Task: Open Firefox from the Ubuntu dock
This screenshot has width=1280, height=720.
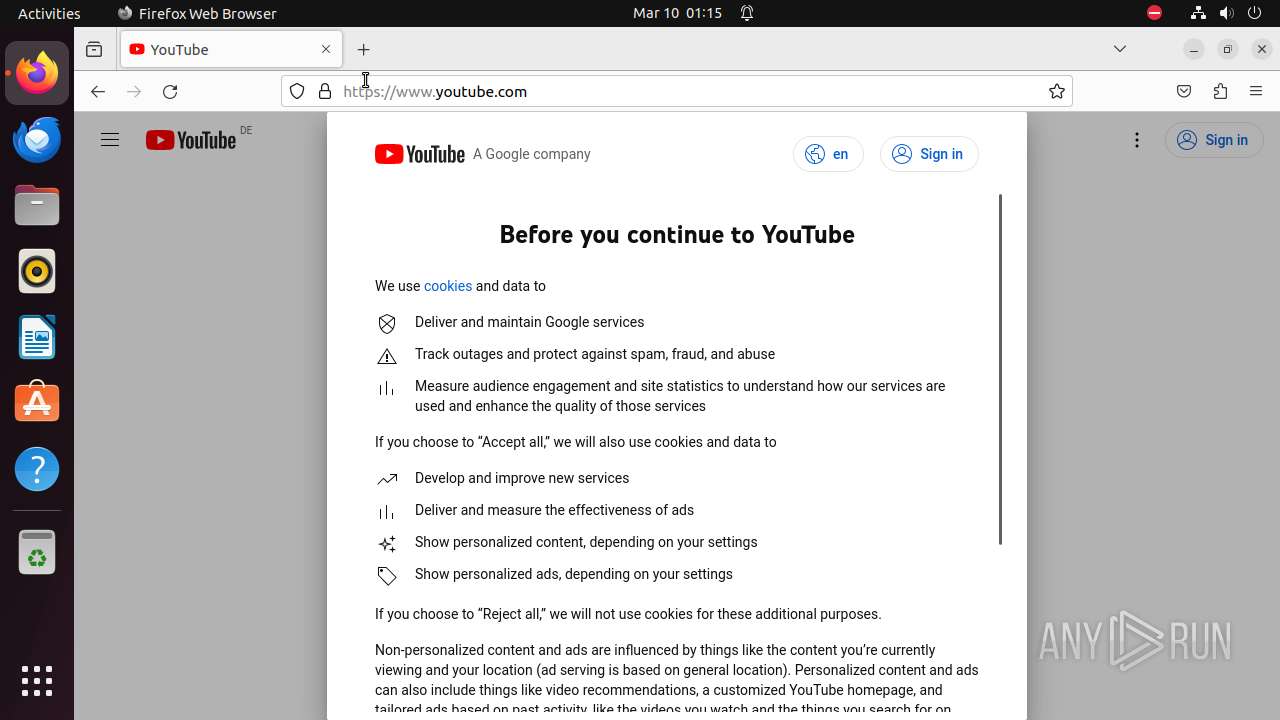Action: (x=37, y=73)
